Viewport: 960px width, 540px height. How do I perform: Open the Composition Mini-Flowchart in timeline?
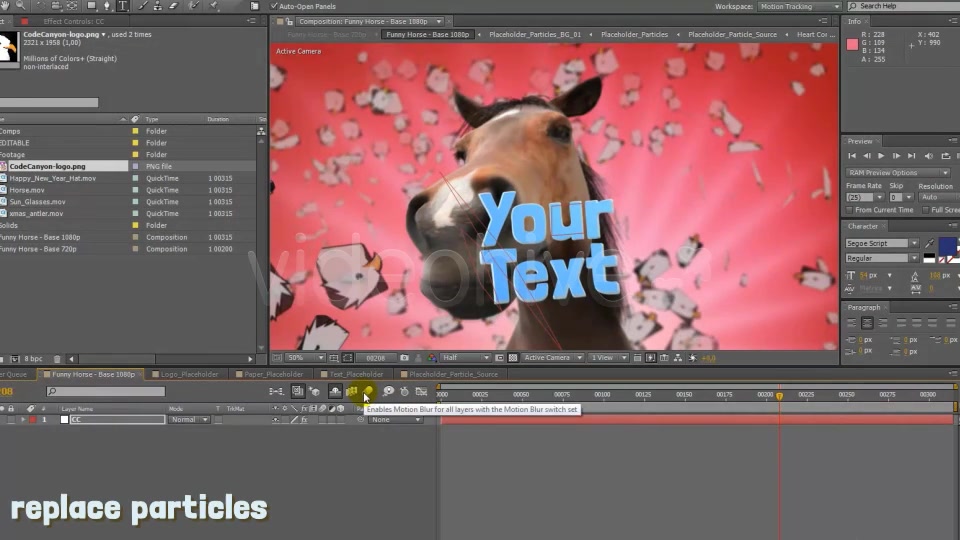tap(276, 391)
